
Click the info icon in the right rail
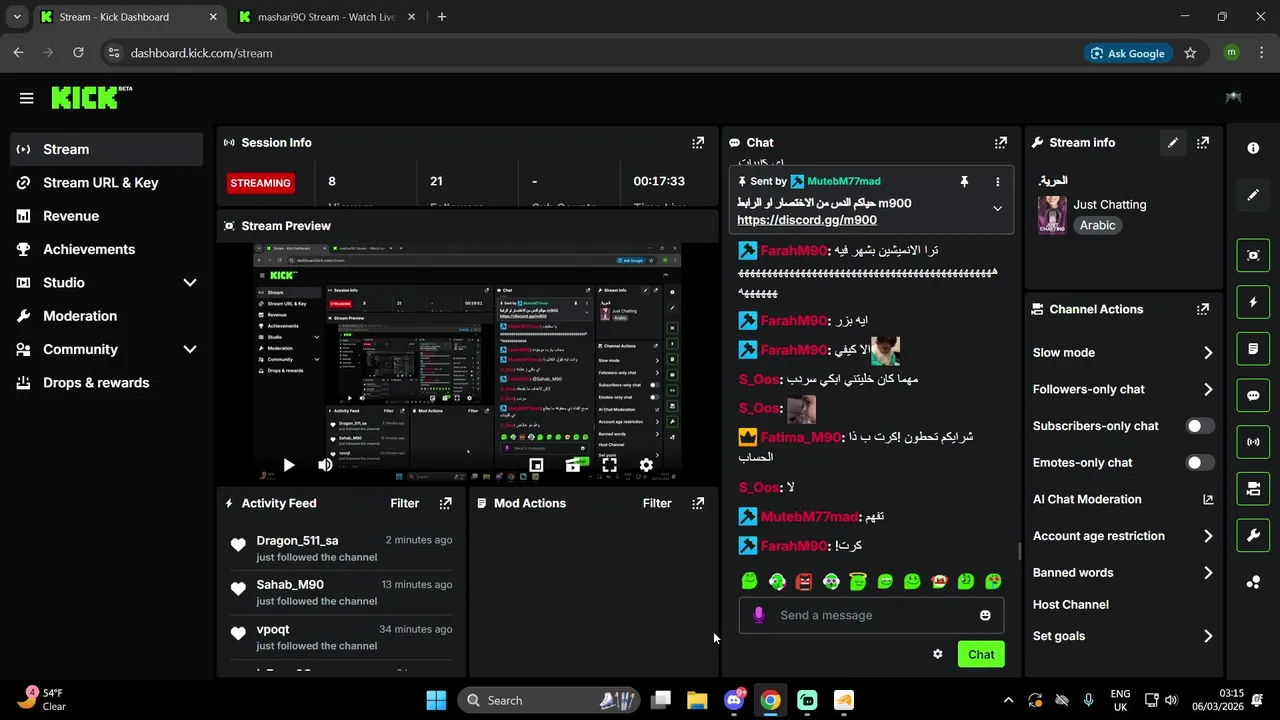tap(1253, 148)
